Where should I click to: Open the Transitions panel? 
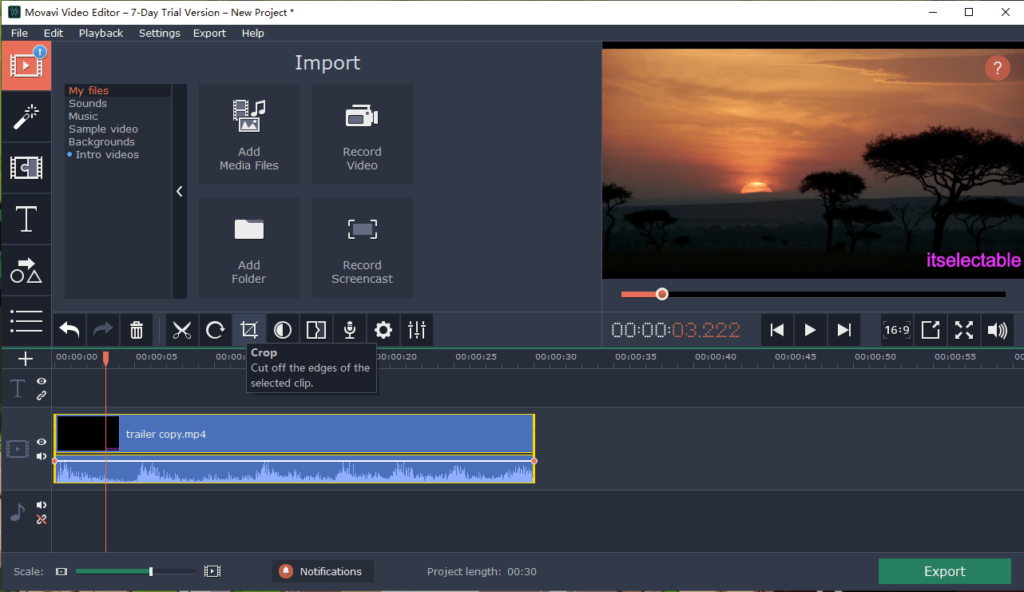tap(26, 168)
